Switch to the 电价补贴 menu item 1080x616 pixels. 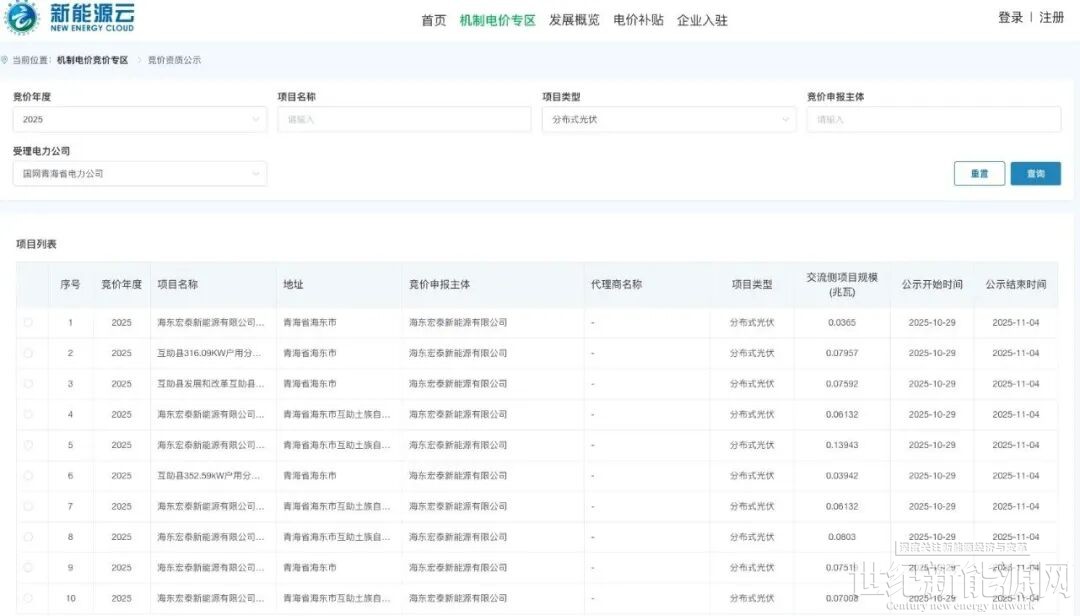click(x=638, y=20)
